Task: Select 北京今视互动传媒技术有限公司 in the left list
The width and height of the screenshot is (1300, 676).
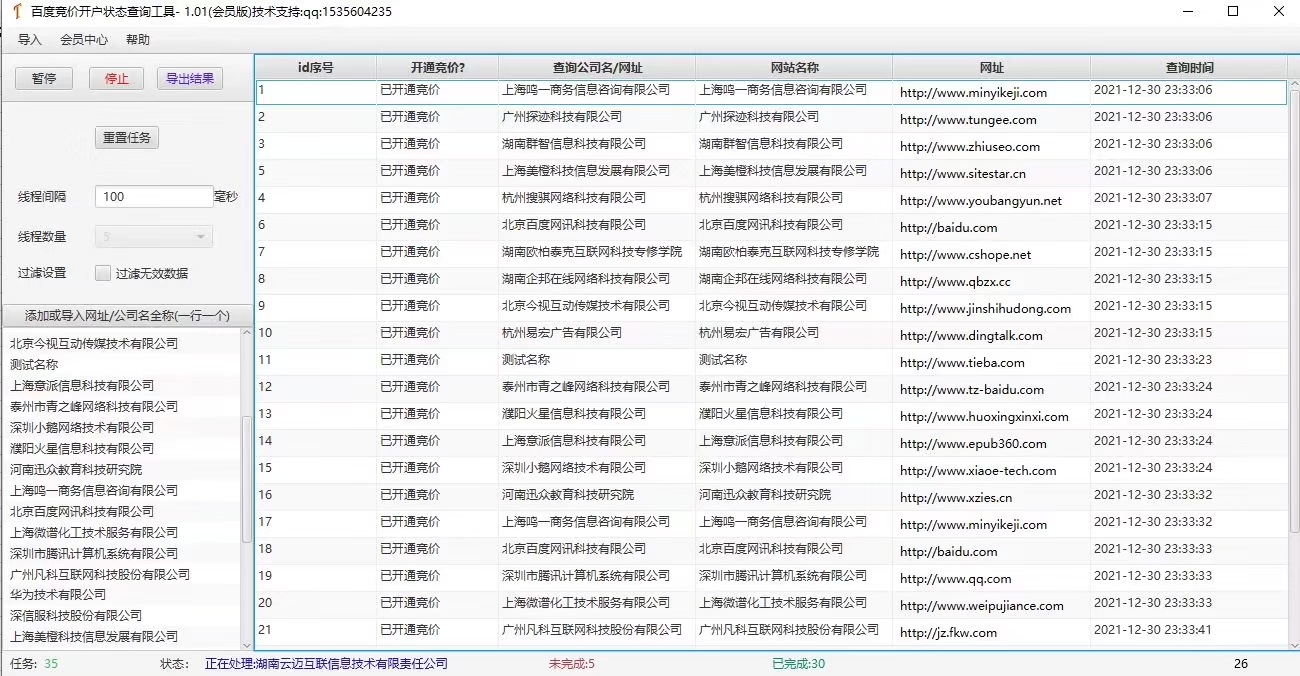Action: click(94, 344)
